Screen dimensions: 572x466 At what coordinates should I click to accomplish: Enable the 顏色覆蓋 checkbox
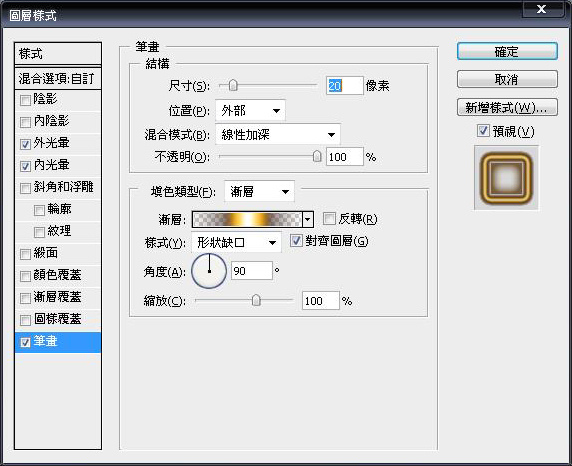25,276
